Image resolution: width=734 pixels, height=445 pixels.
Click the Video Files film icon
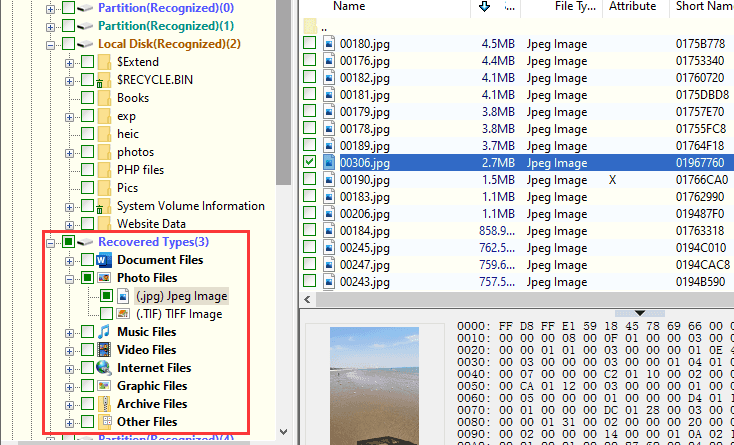(x=105, y=350)
